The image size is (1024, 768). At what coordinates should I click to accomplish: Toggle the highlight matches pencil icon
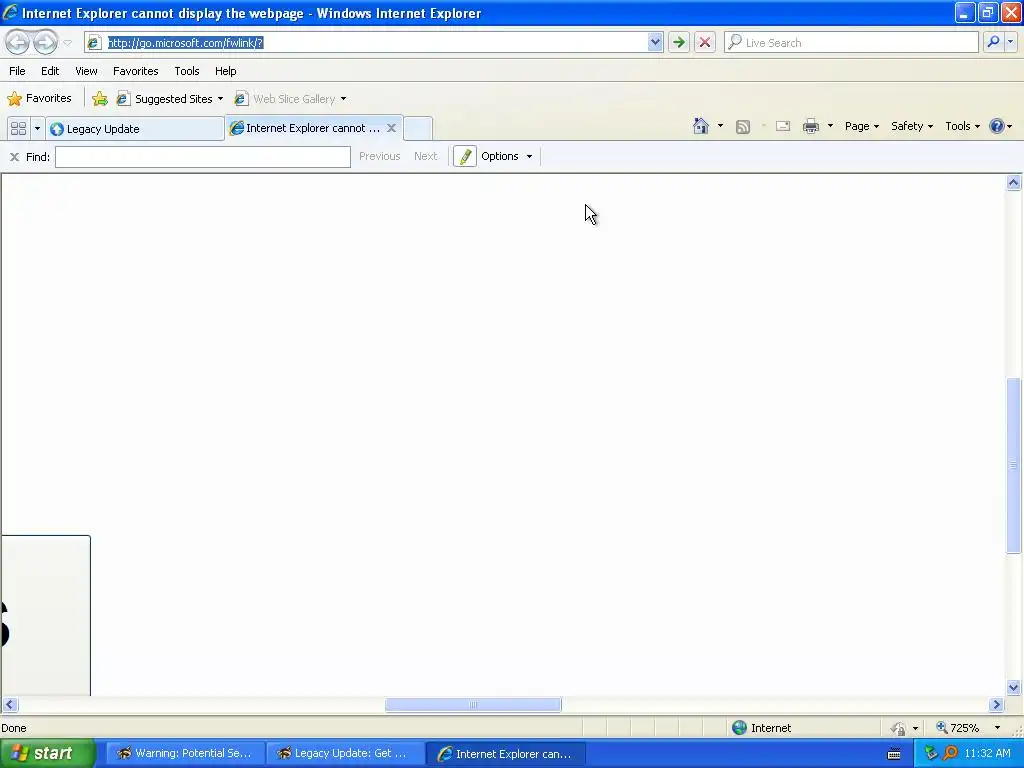click(x=465, y=156)
